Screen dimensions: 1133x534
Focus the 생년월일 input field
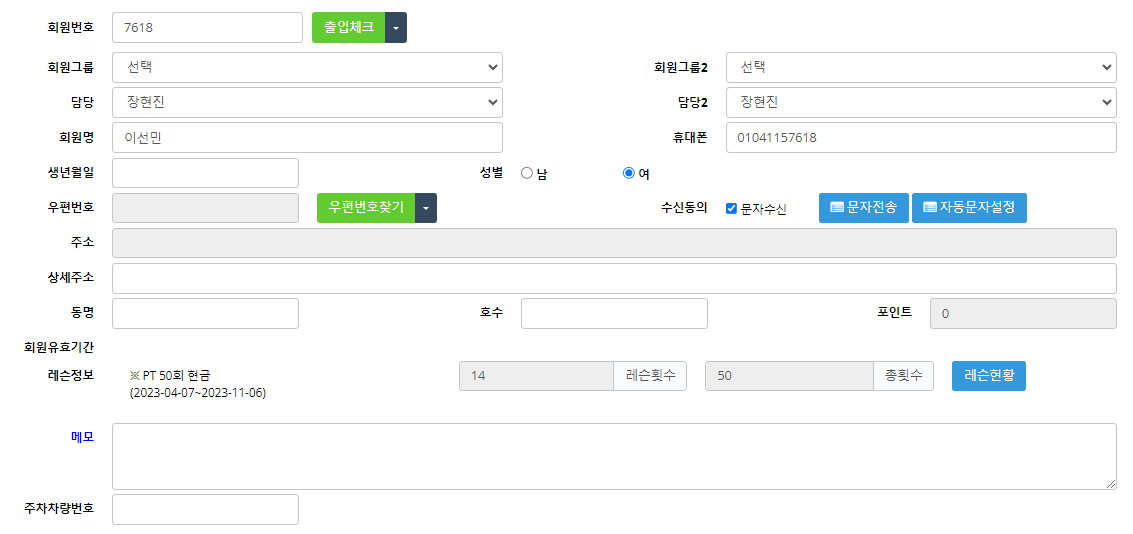click(205, 173)
